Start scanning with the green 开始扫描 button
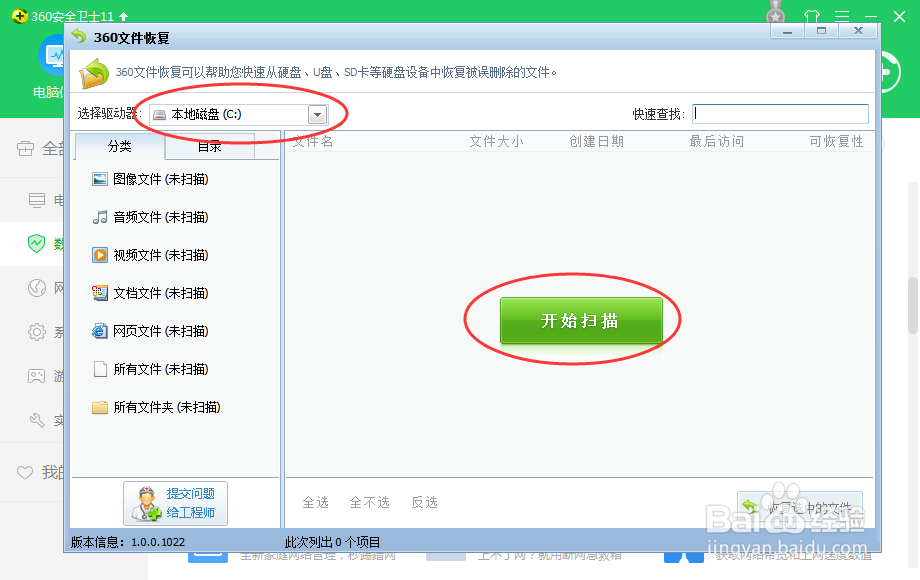The width and height of the screenshot is (920, 580). (x=581, y=320)
